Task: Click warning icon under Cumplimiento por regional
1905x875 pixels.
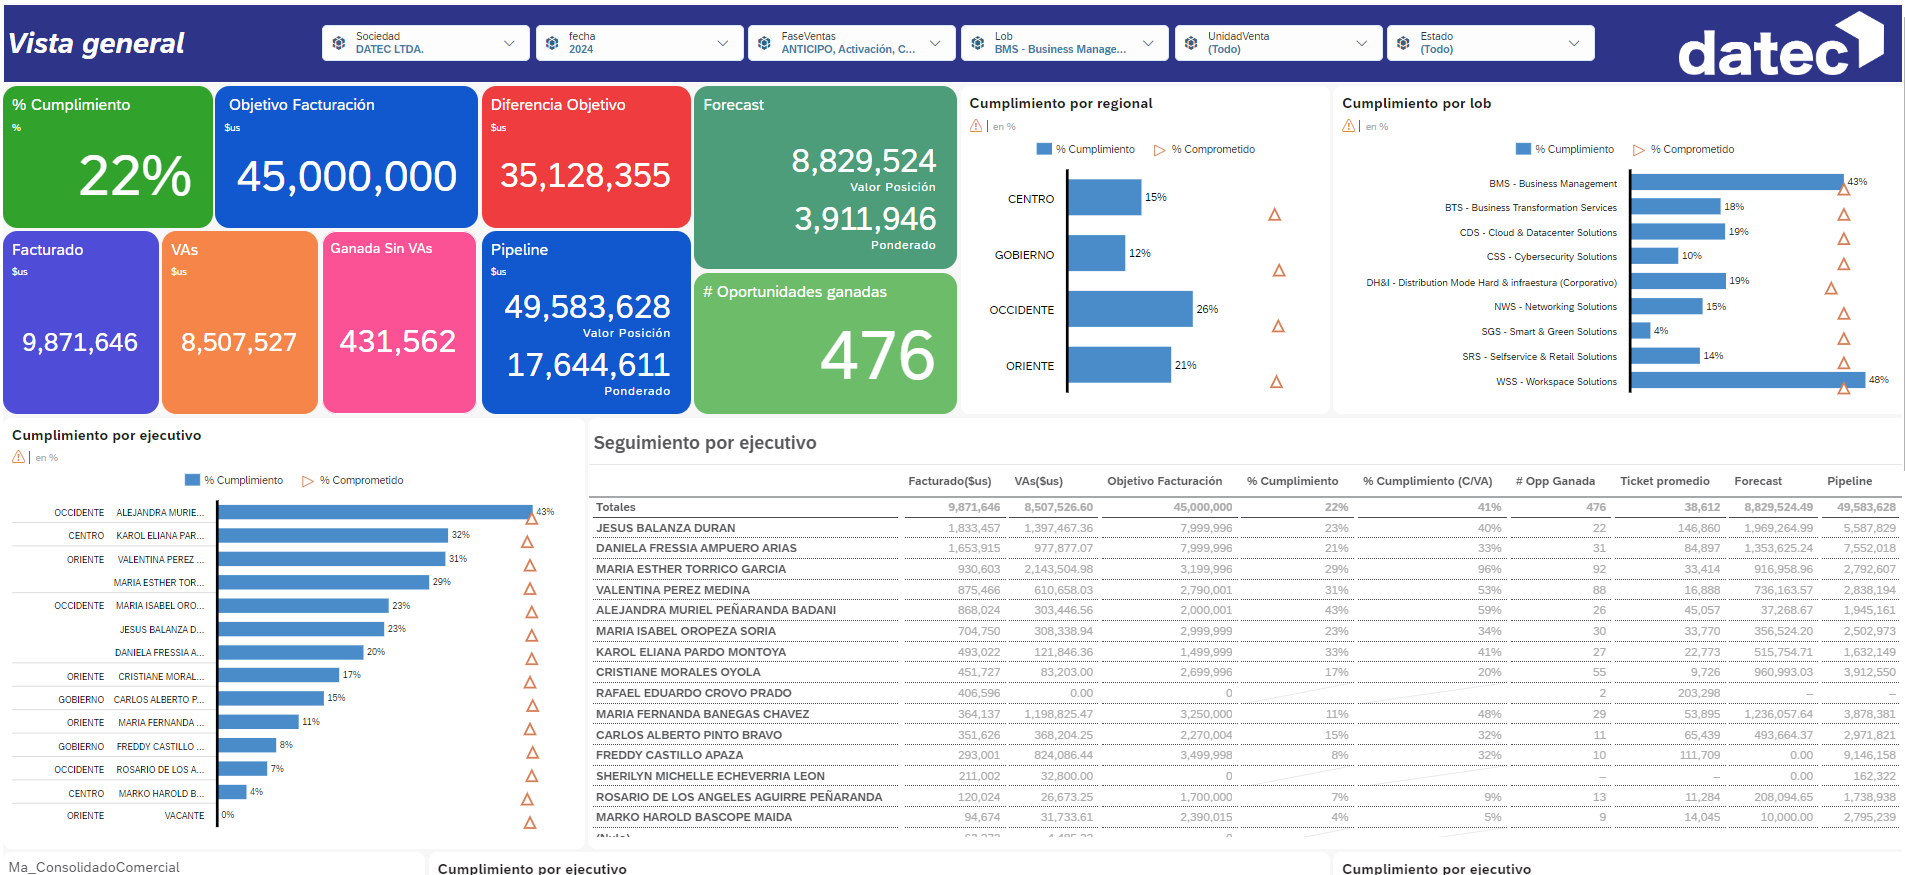Action: (976, 126)
